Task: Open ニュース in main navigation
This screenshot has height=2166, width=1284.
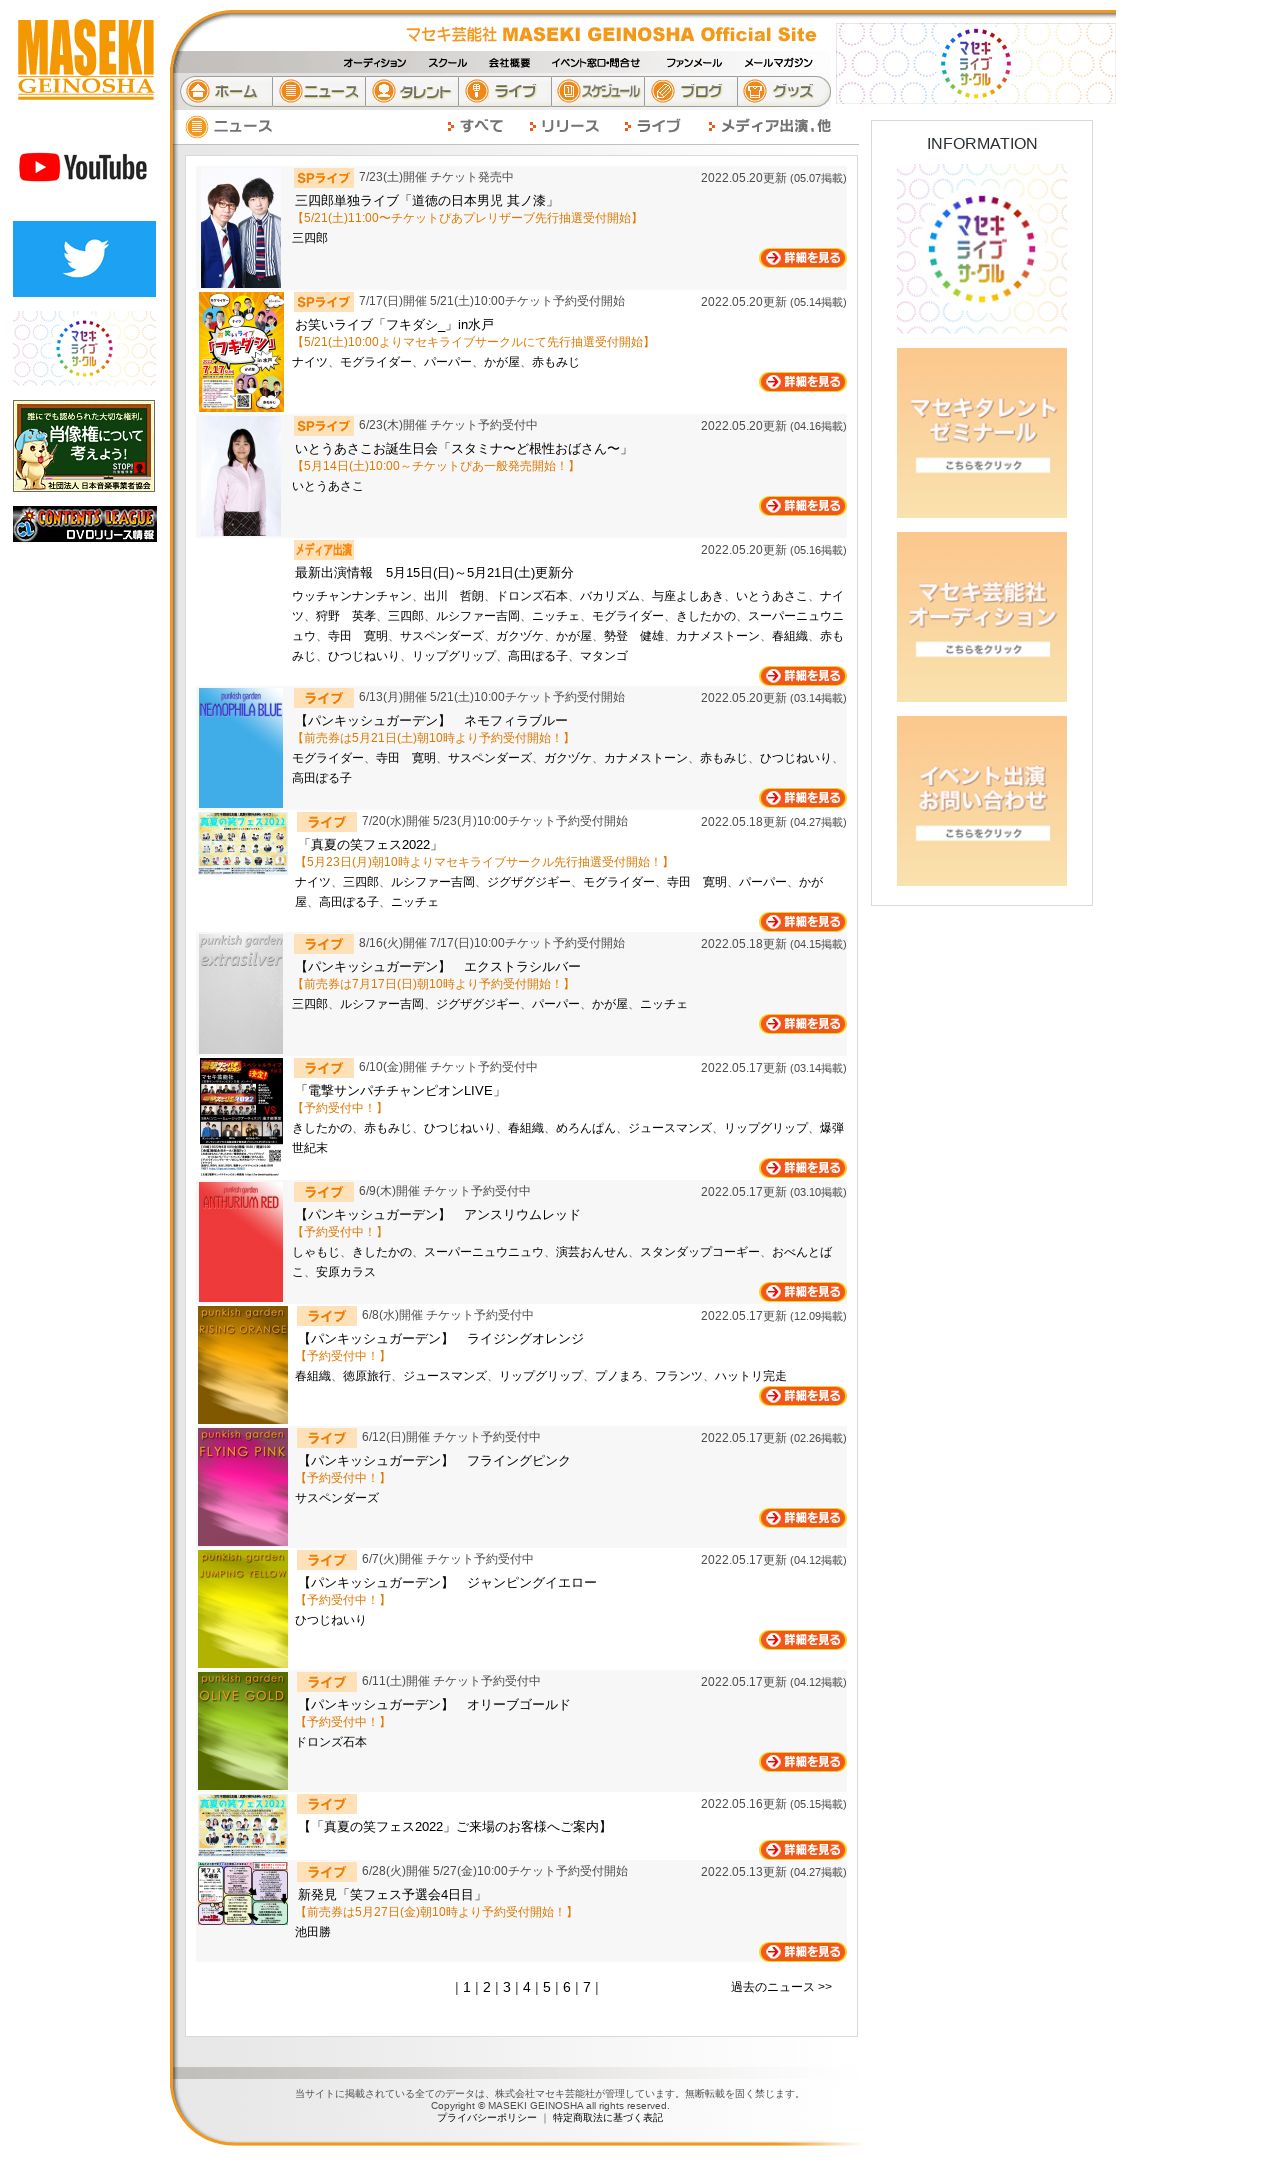Action: (x=320, y=91)
